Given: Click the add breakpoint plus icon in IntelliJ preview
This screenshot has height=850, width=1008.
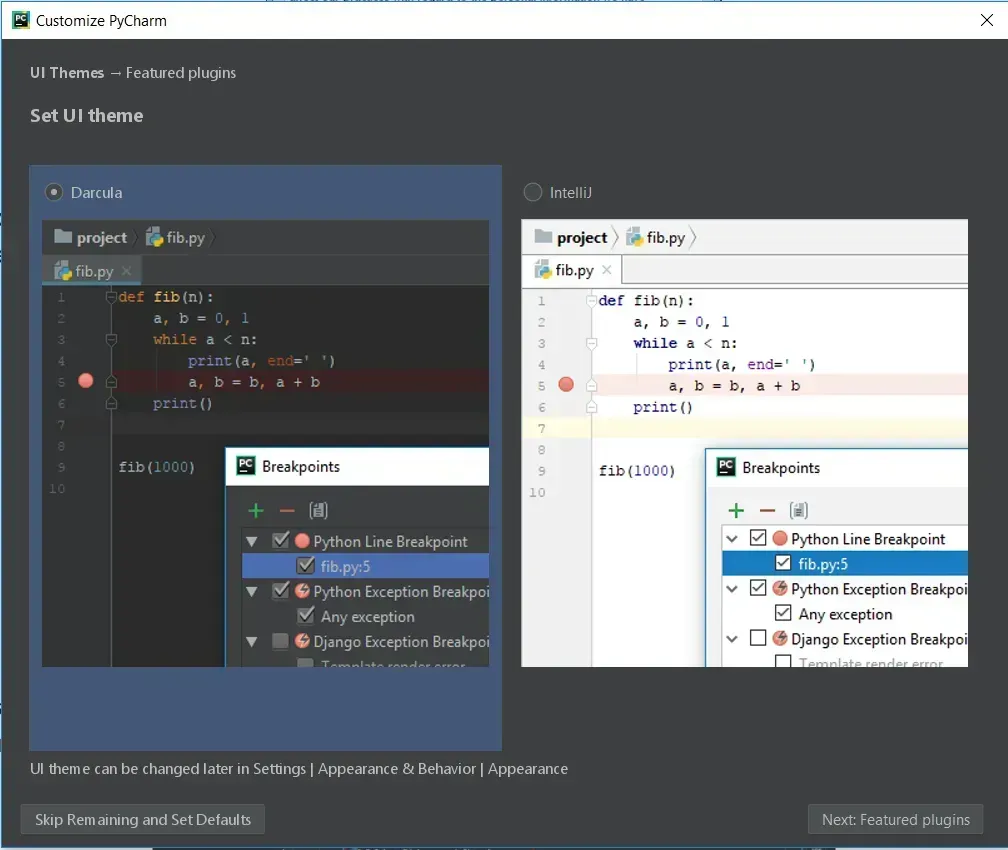Looking at the screenshot, I should (x=736, y=511).
